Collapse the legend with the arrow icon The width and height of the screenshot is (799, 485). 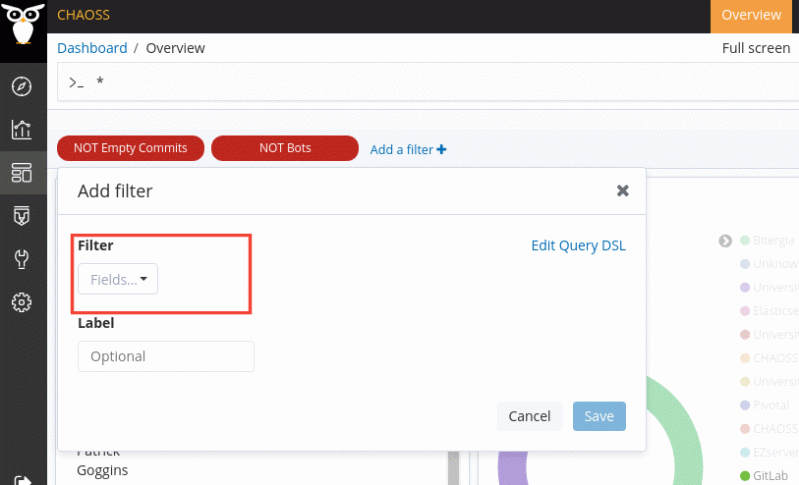[x=725, y=240]
